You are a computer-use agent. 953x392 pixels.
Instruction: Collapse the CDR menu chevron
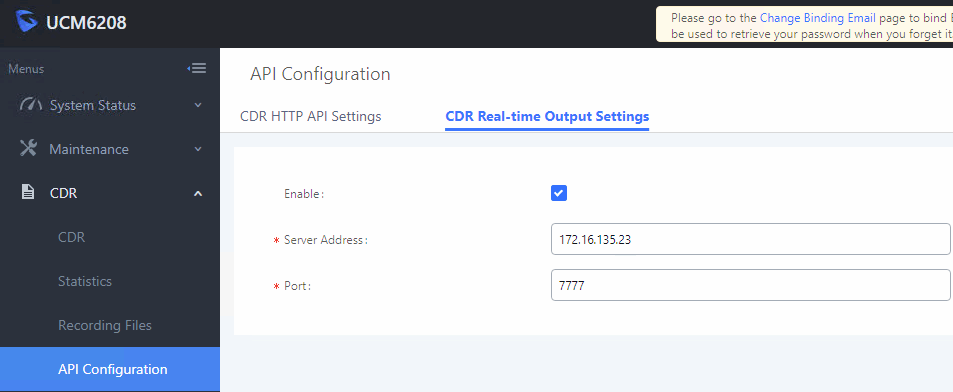coord(198,193)
